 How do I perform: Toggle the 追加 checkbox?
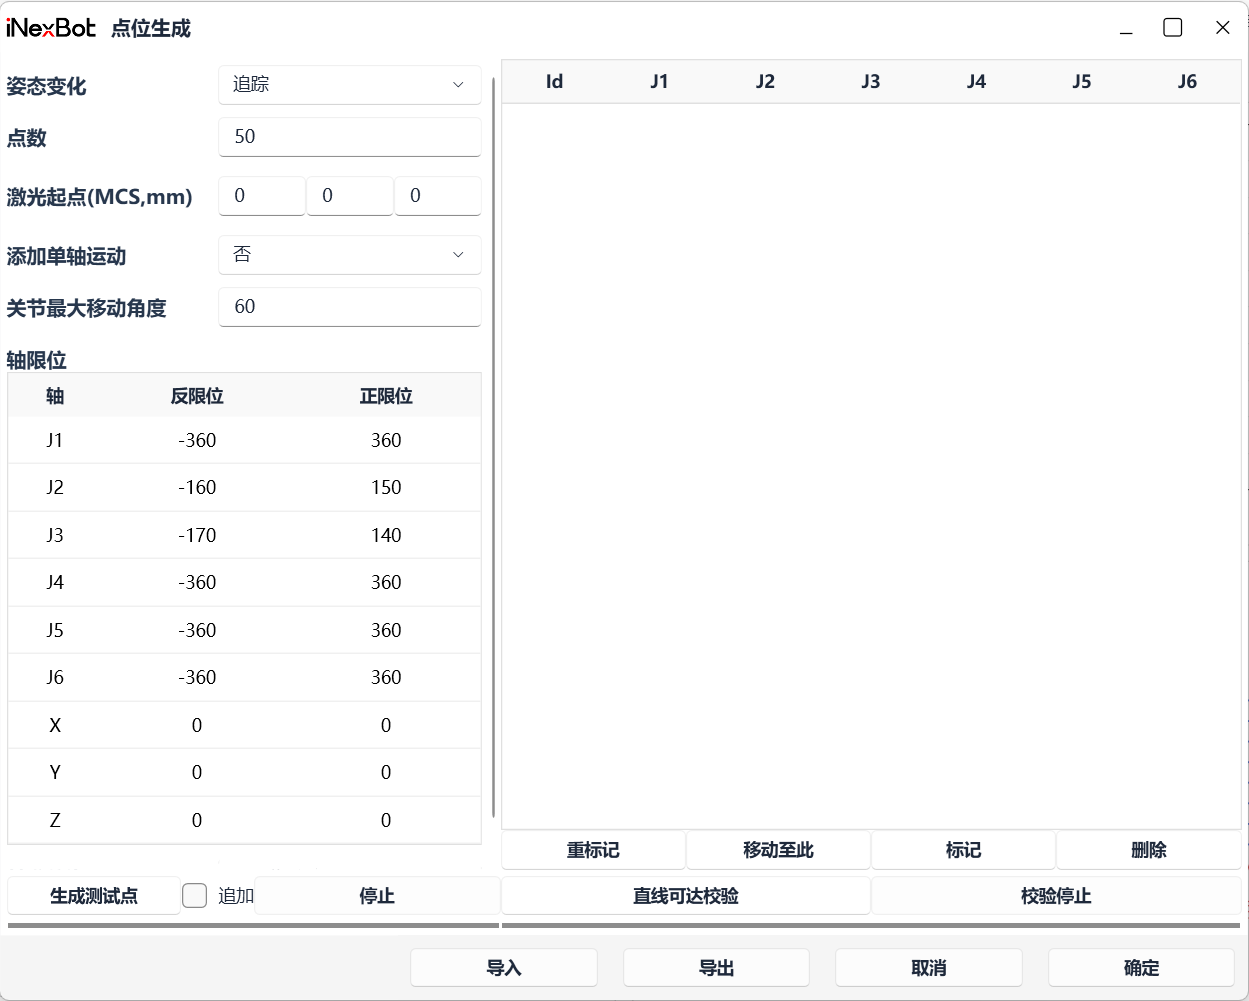[195, 896]
